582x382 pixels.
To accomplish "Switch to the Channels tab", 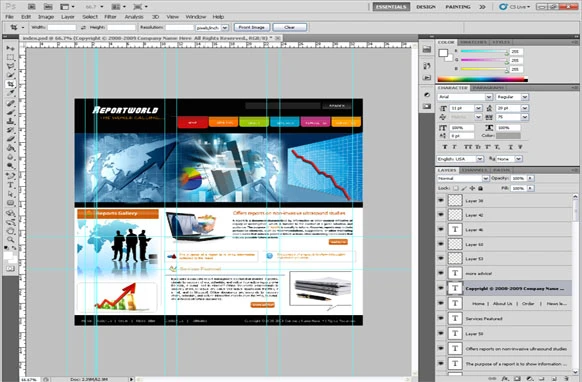I will 475,170.
